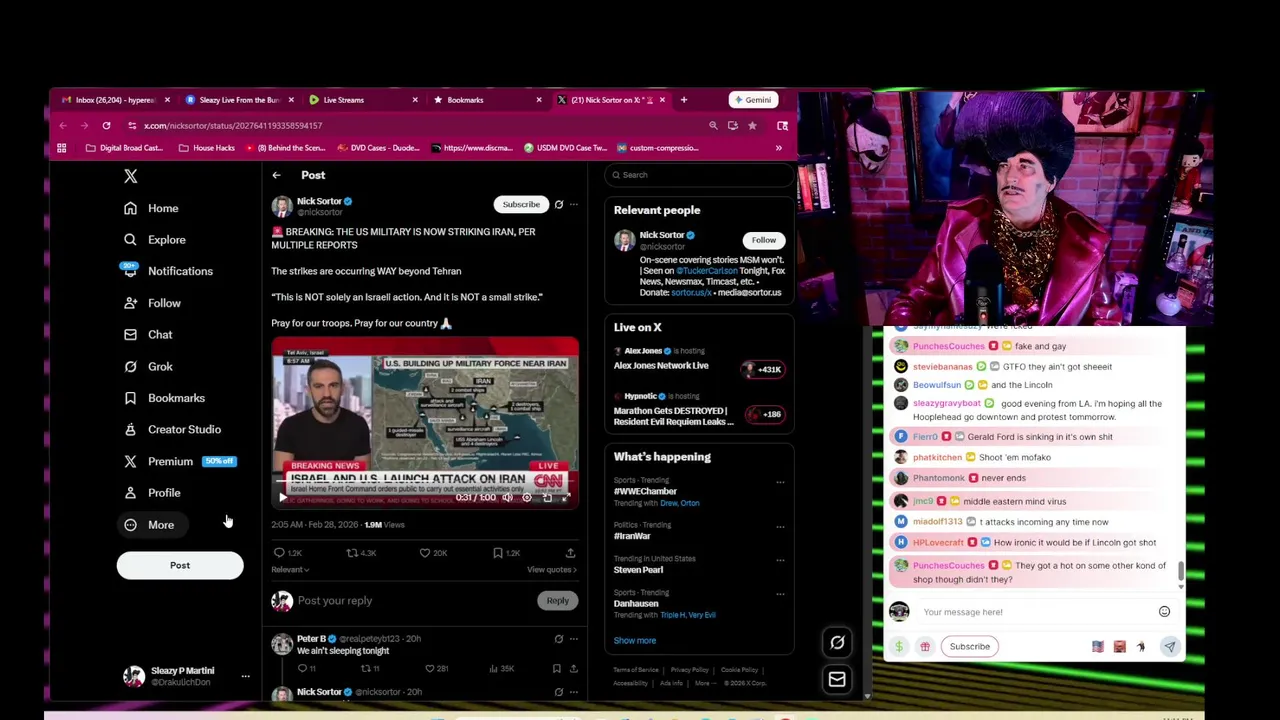The image size is (1280, 720).
Task: Open Marathon Gets DESTROYED live stream
Action: (698, 410)
